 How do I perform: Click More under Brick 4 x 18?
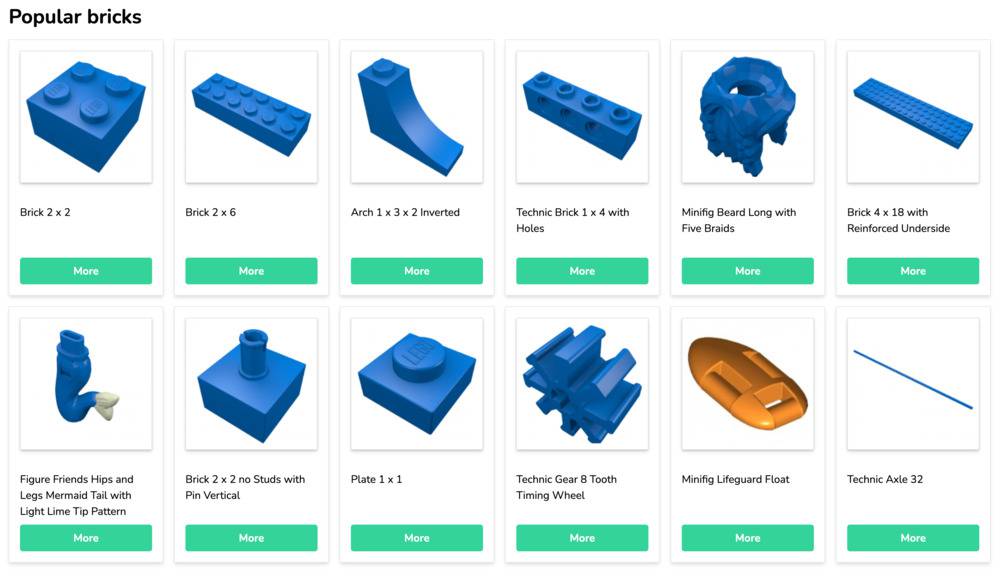click(913, 271)
